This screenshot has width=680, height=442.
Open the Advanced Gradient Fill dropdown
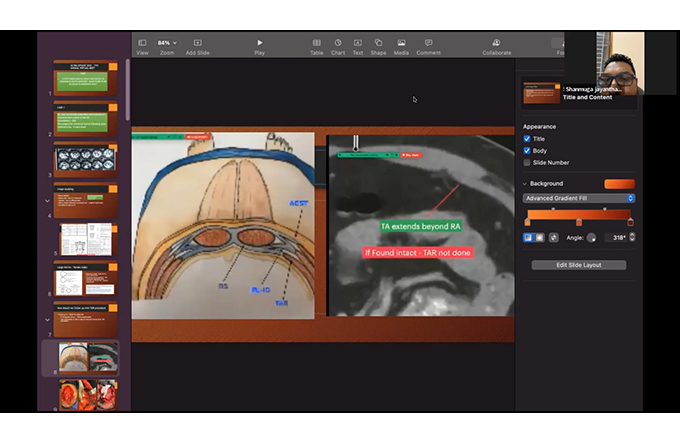click(x=579, y=198)
